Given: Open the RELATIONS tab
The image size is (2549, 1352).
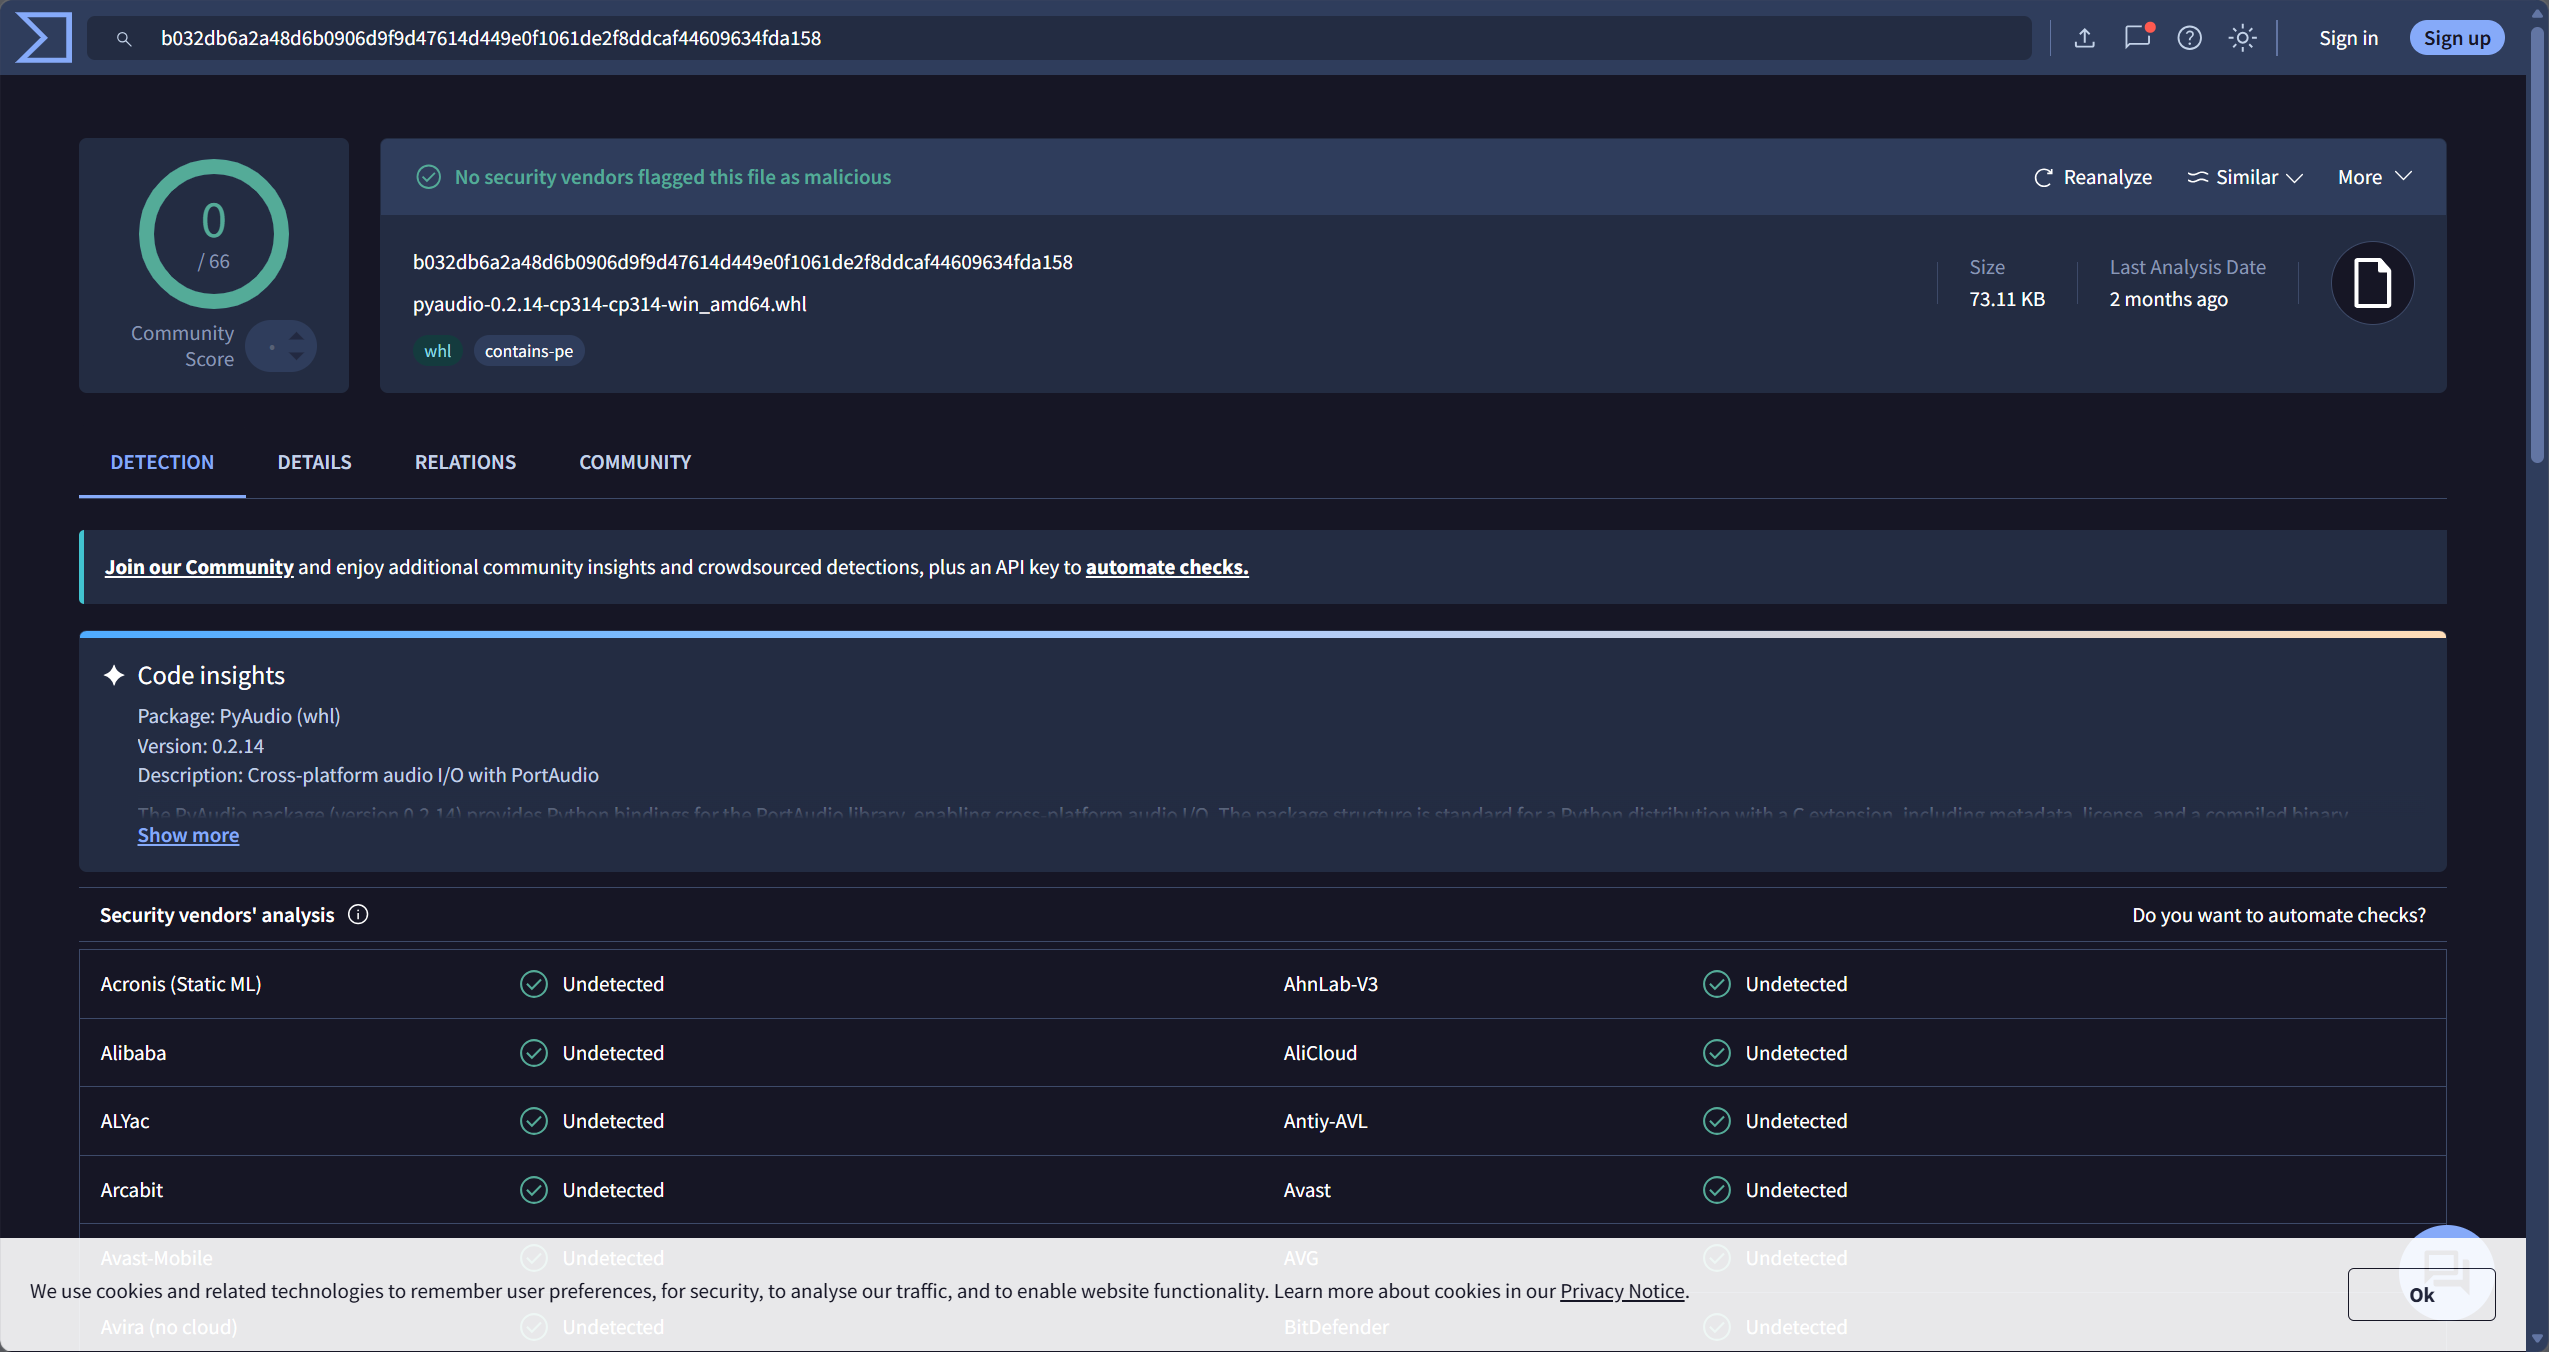Looking at the screenshot, I should click(x=465, y=462).
